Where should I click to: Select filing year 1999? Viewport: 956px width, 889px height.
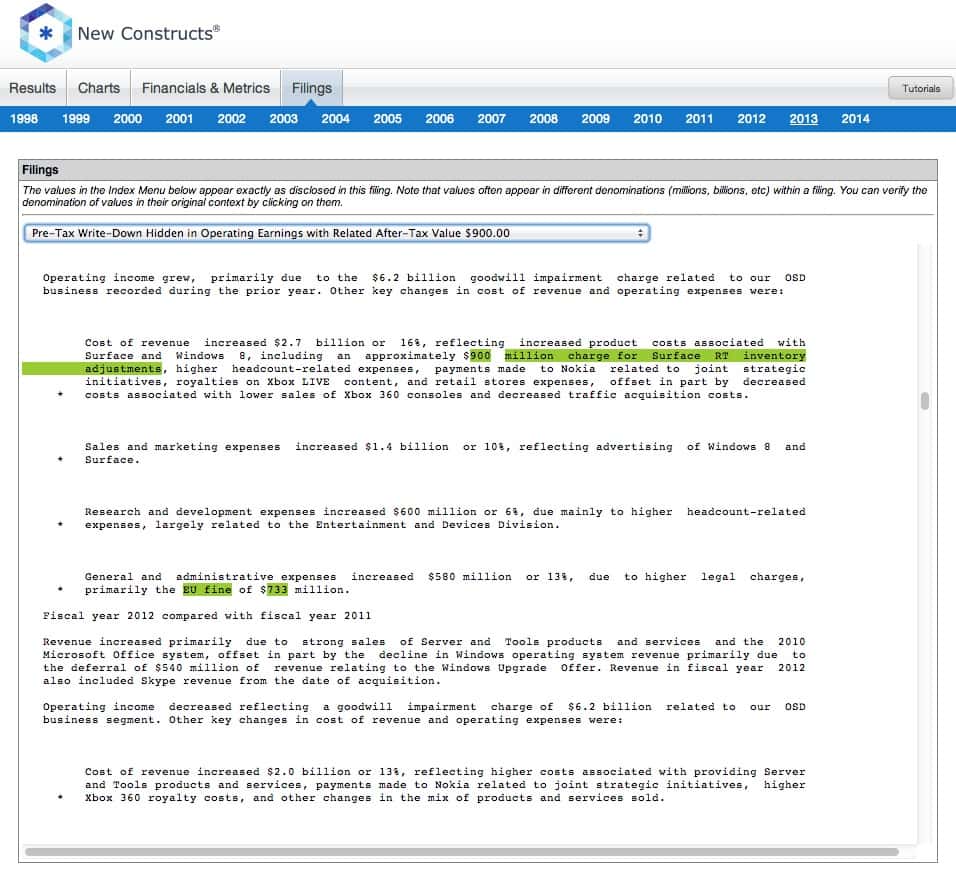(76, 119)
